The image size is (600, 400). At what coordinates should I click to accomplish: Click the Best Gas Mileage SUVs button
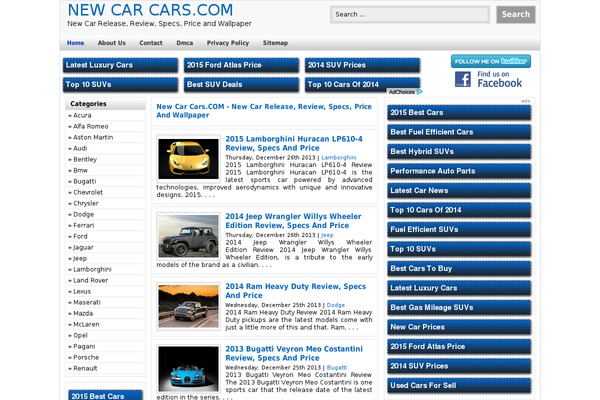pyautogui.click(x=459, y=308)
